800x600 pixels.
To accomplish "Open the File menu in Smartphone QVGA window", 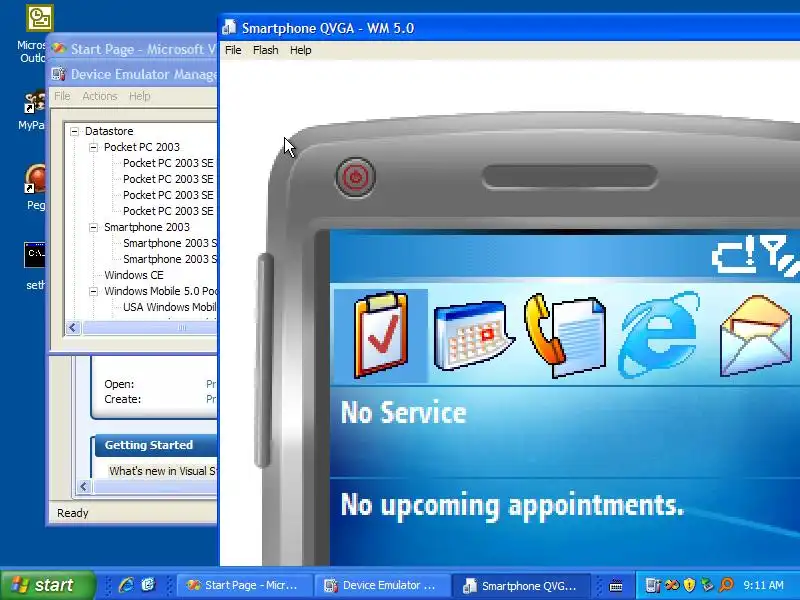I will [233, 50].
